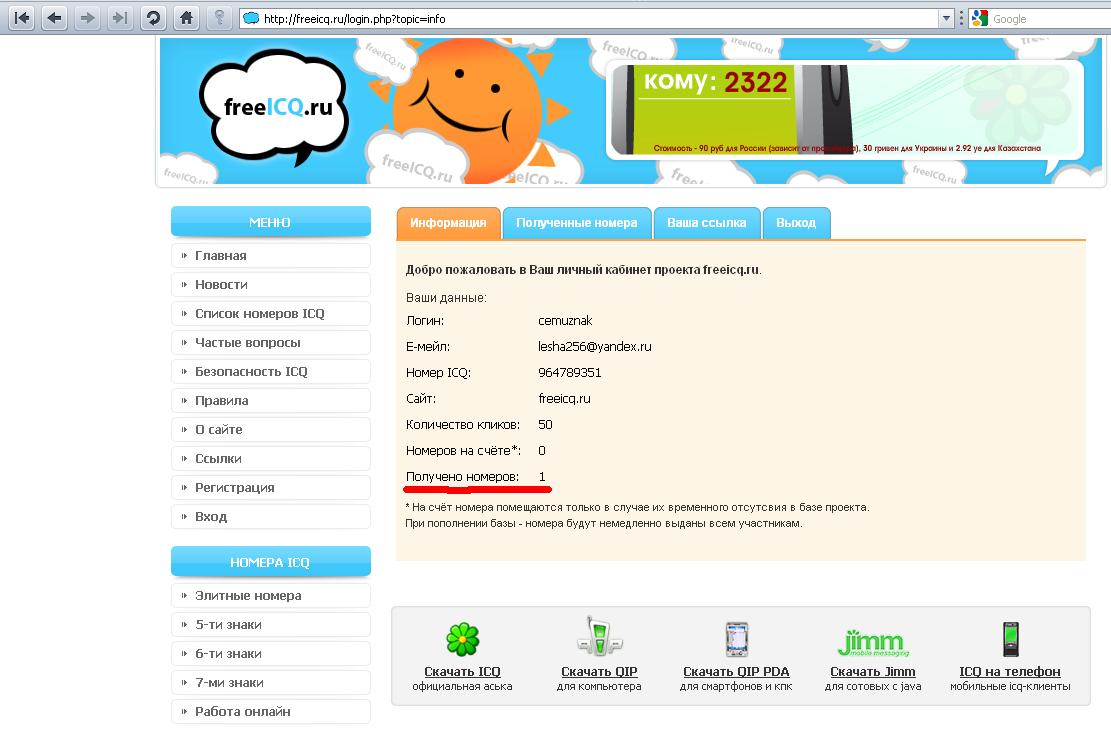Open 7-ми знаки numbers item
The width and height of the screenshot is (1111, 731).
[x=271, y=683]
